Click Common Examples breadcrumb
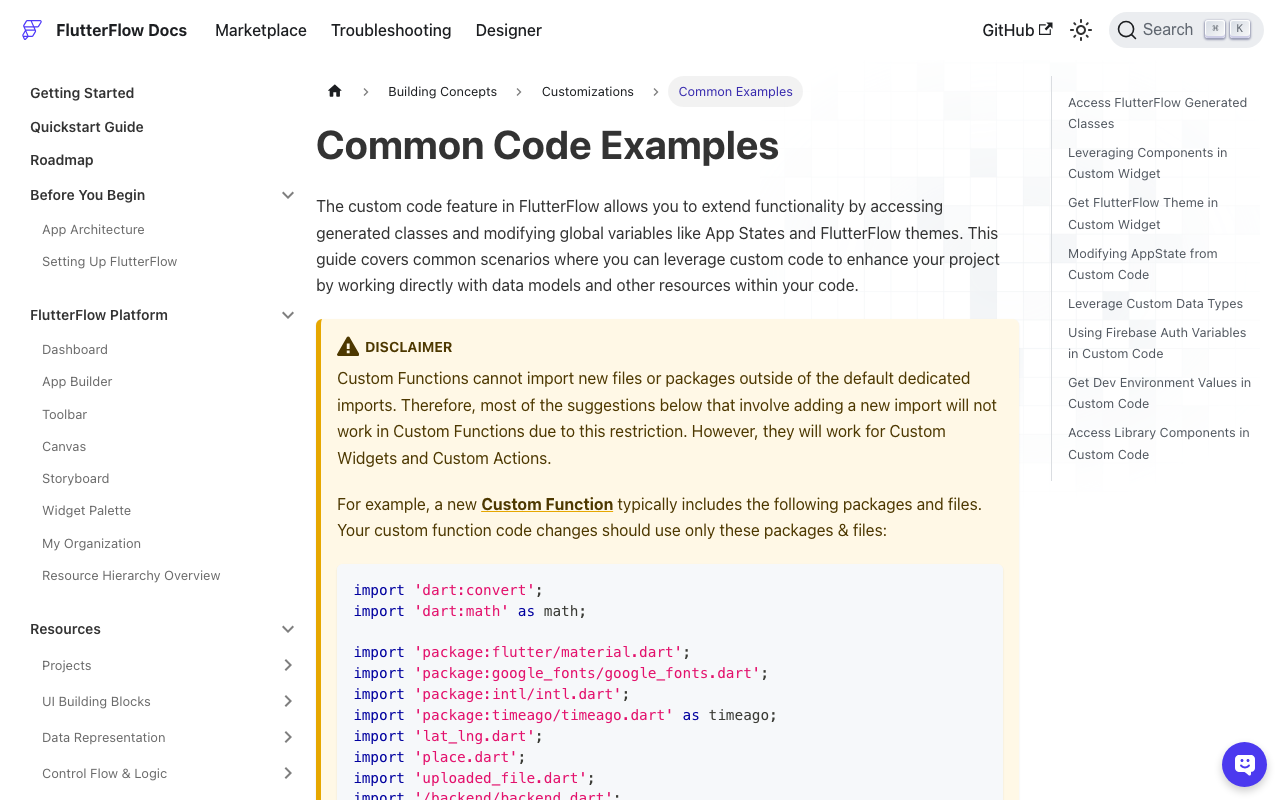 735,91
